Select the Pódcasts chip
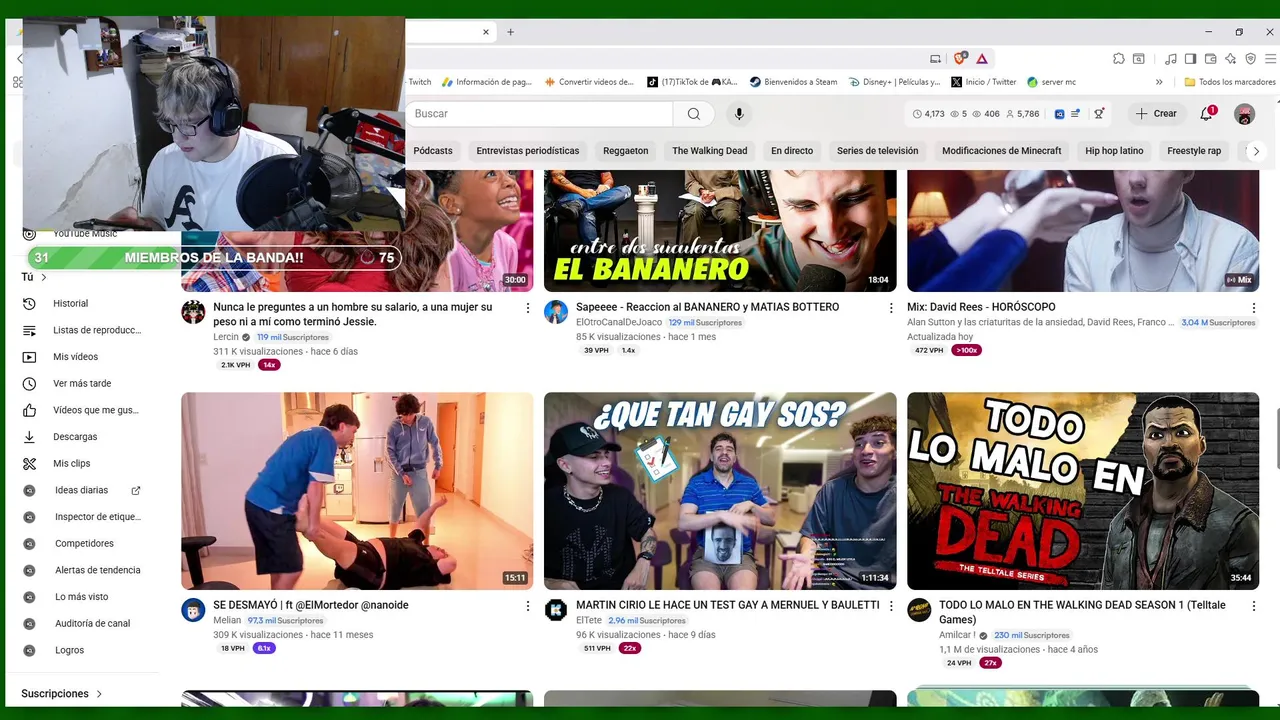 tap(433, 151)
